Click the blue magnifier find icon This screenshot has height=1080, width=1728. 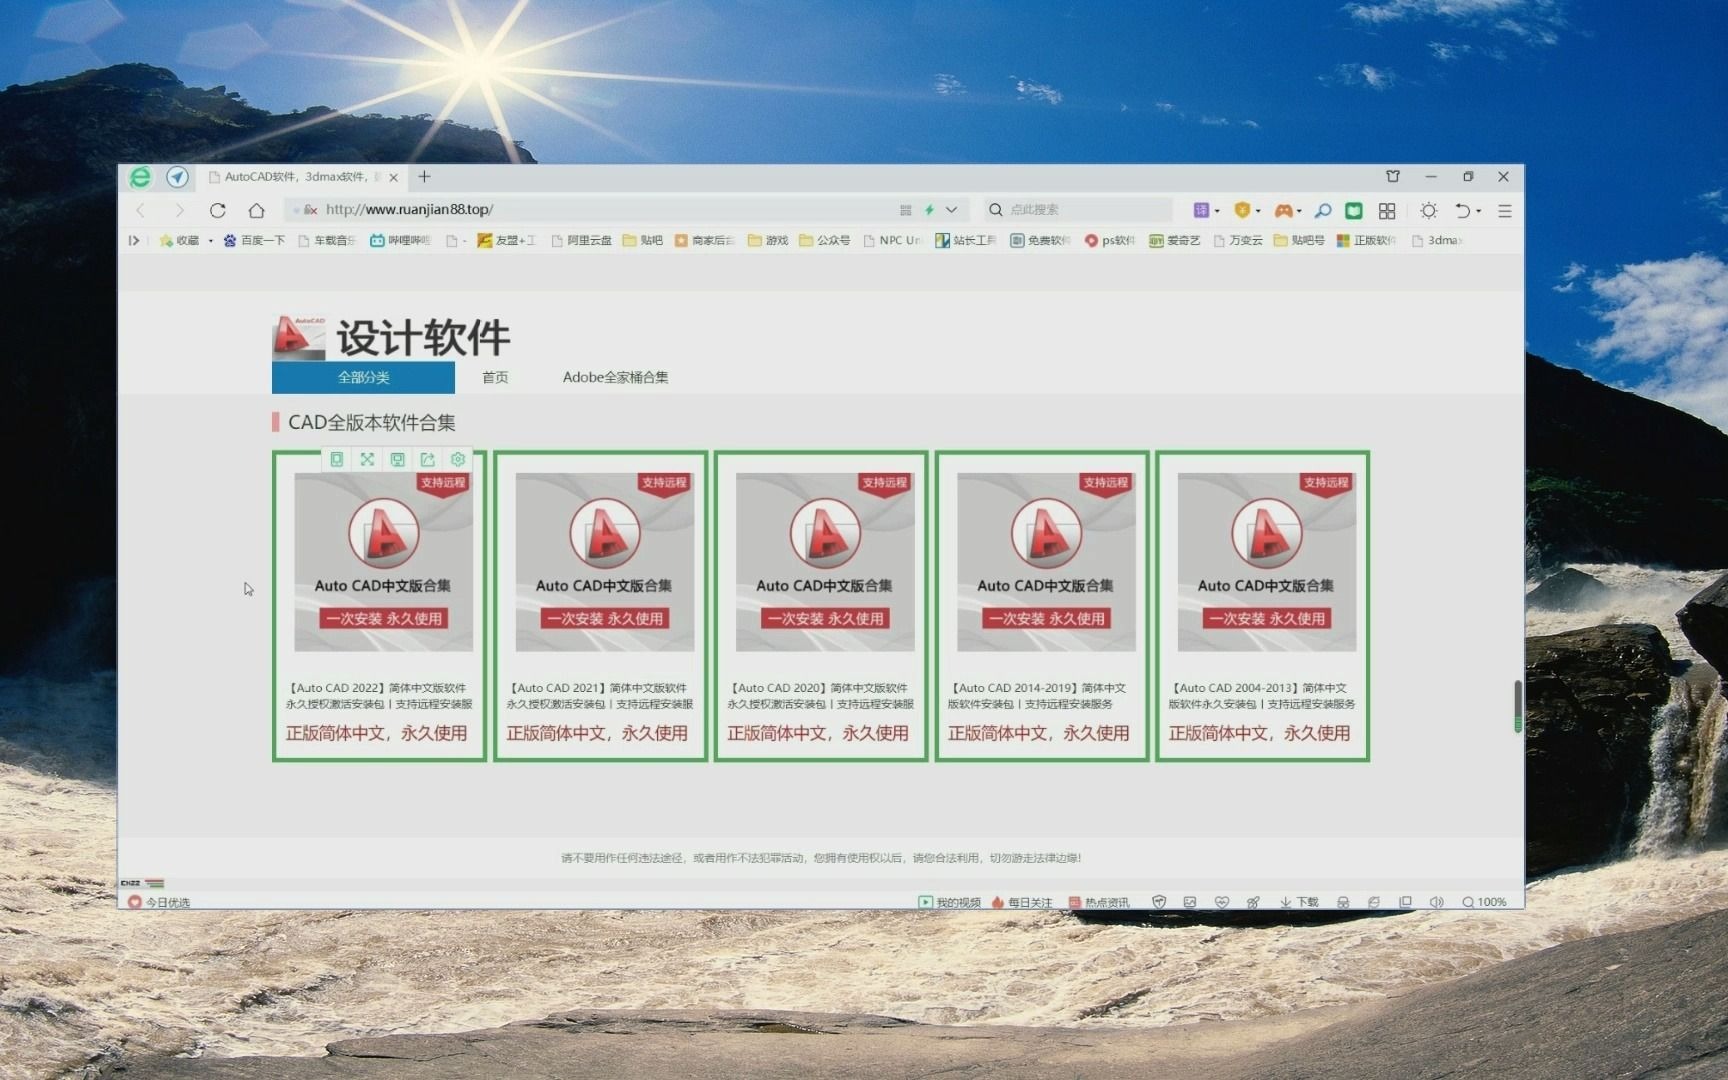click(1322, 210)
